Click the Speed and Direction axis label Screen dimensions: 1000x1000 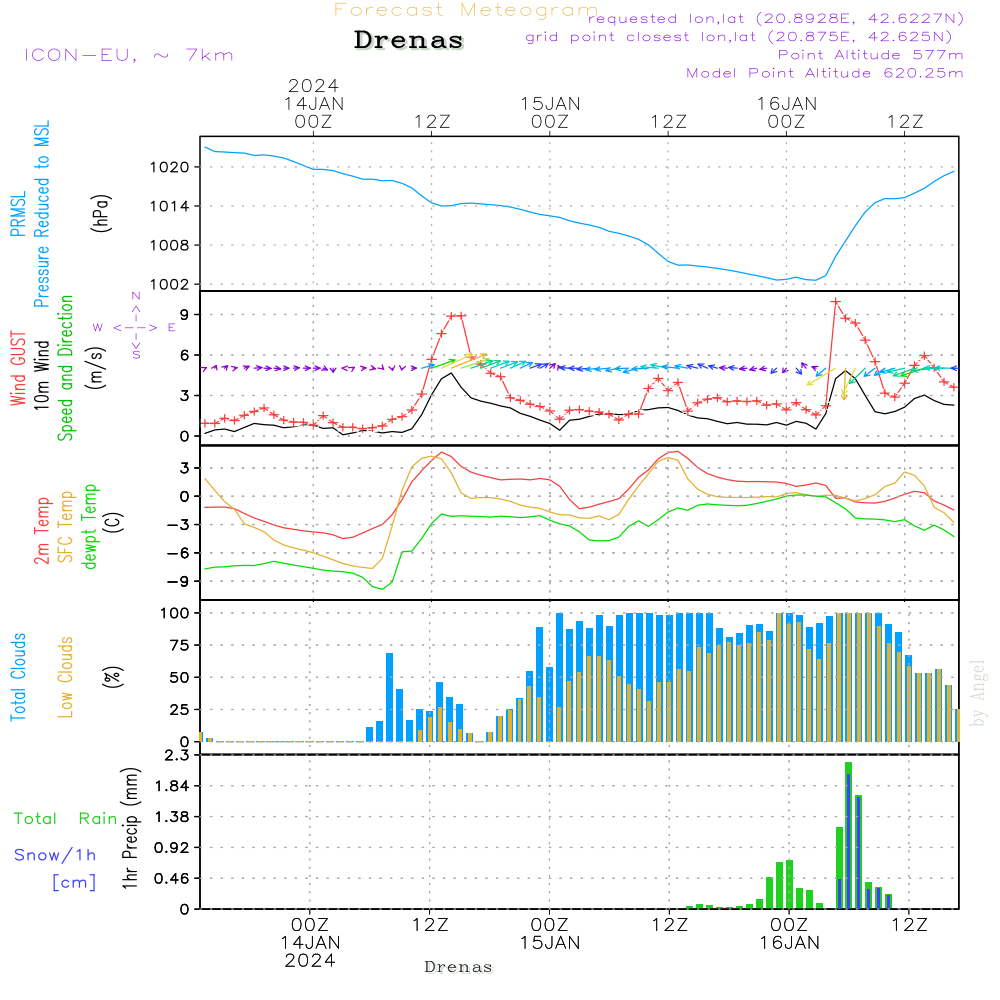pyautogui.click(x=66, y=368)
